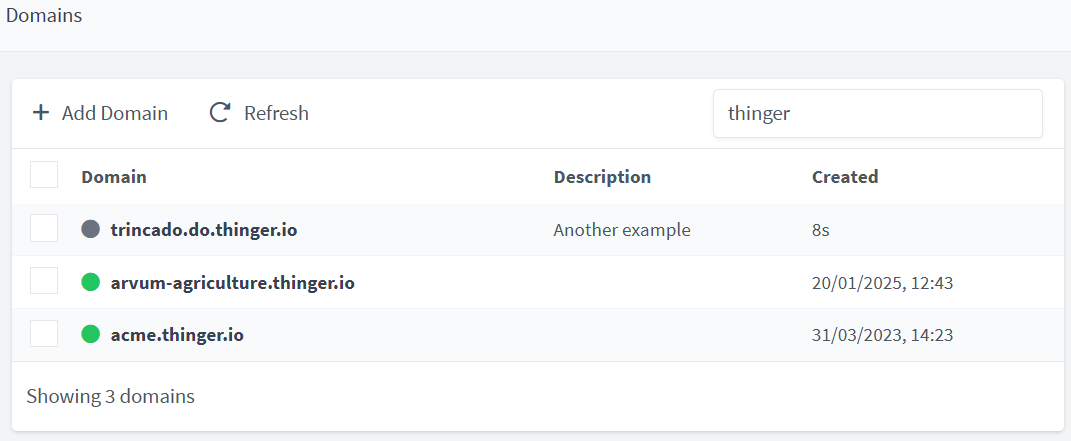
Task: Toggle the select-all checkbox in table header
Action: tap(44, 175)
